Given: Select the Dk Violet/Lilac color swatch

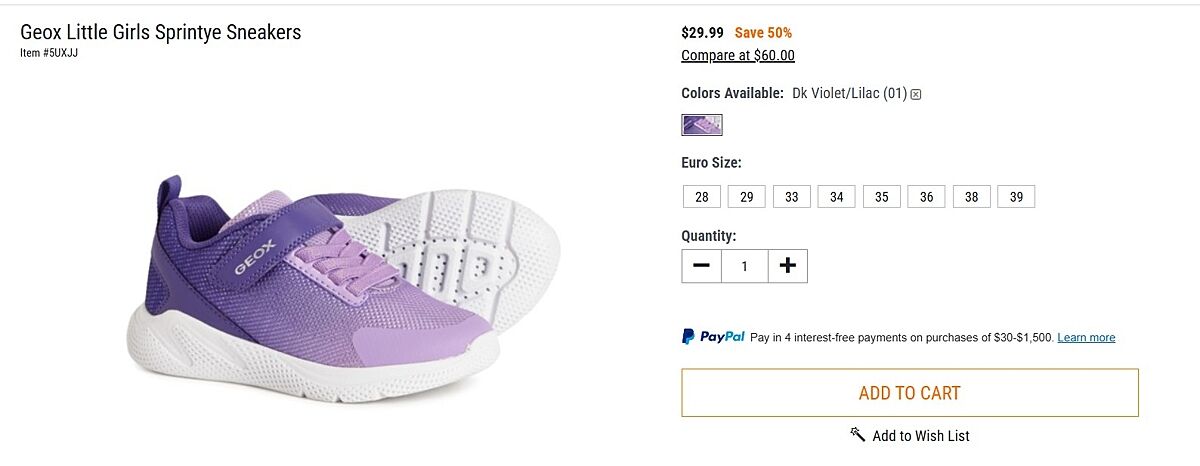Looking at the screenshot, I should pos(702,125).
